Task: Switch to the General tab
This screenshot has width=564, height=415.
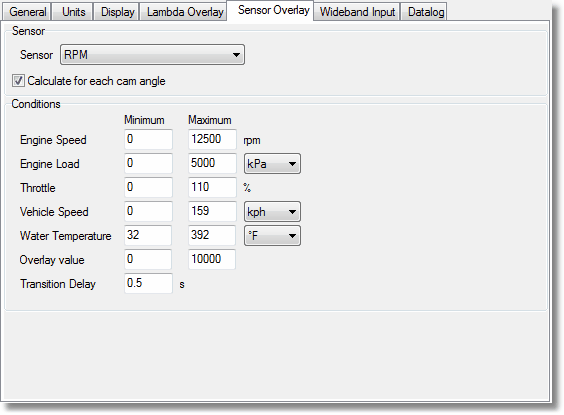Action: click(27, 12)
